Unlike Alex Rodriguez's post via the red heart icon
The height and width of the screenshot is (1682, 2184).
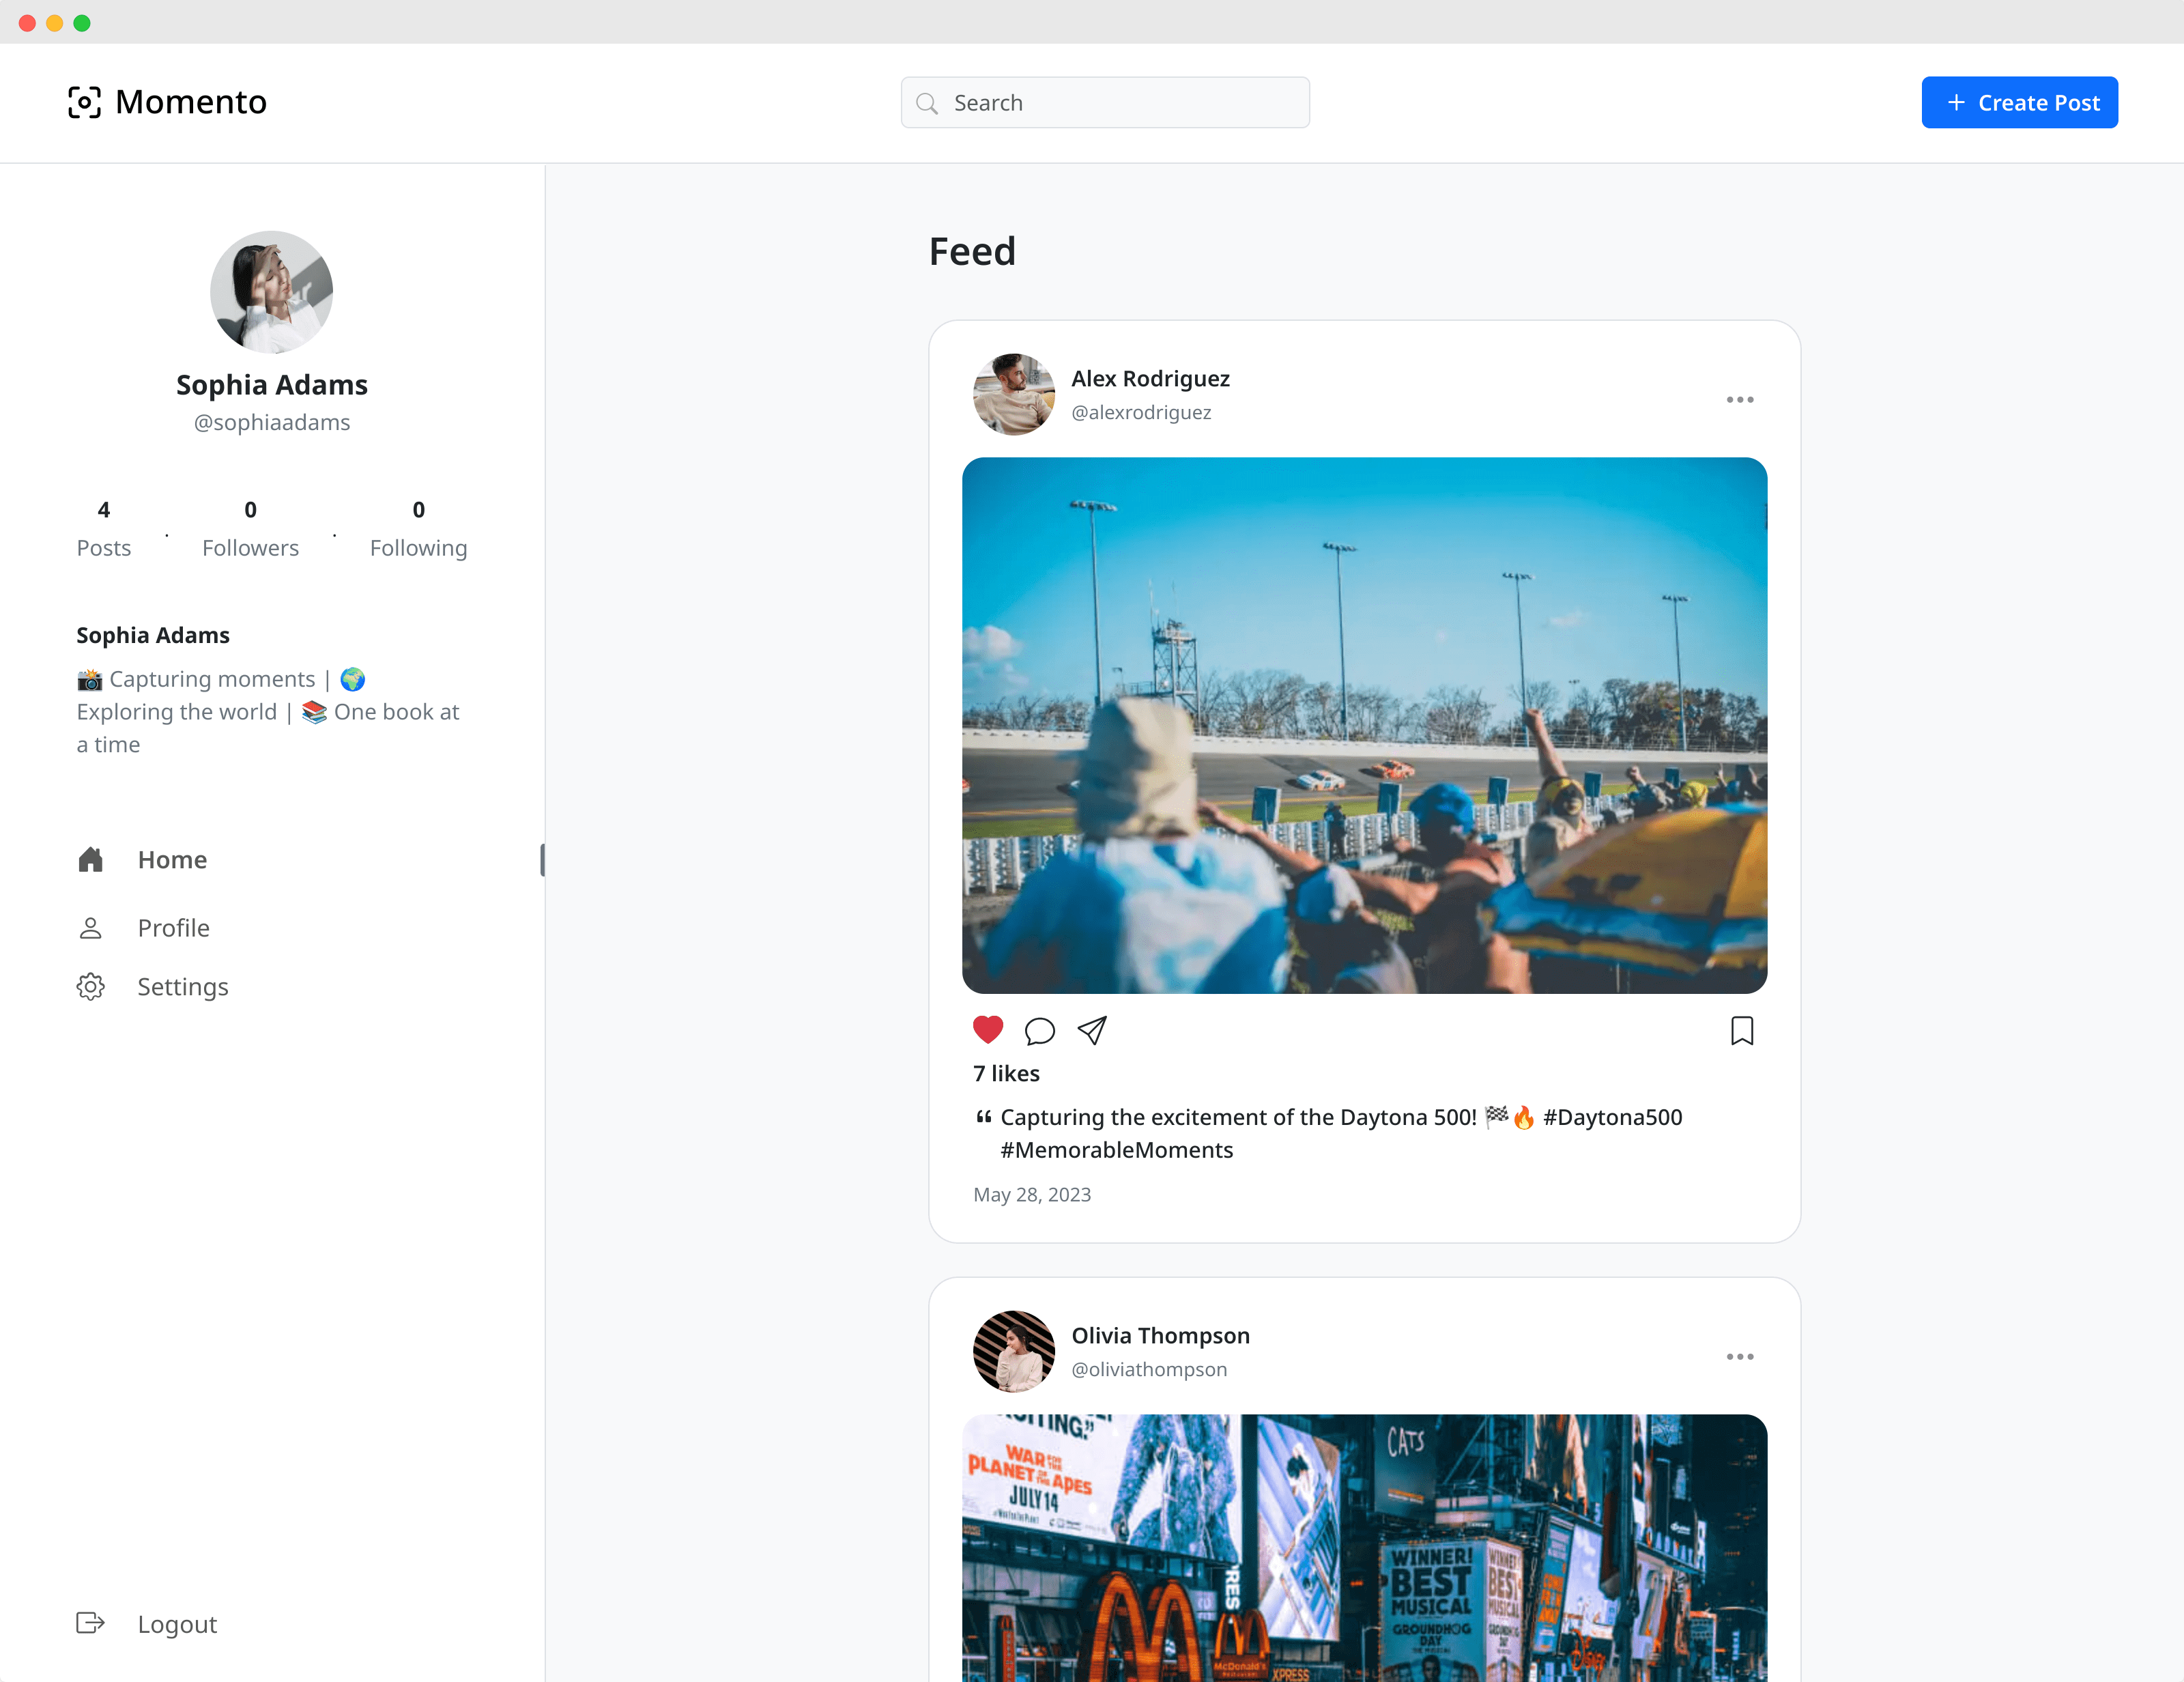point(987,1030)
